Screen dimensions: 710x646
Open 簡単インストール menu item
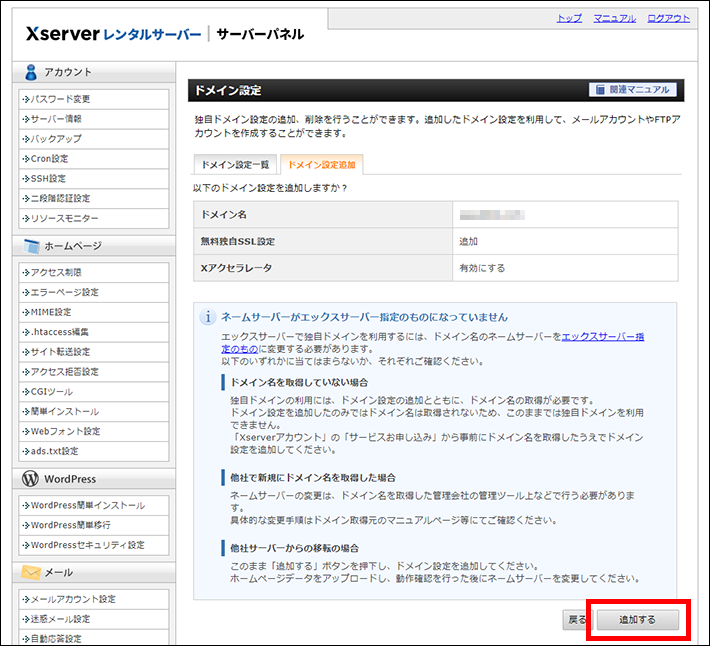94,412
